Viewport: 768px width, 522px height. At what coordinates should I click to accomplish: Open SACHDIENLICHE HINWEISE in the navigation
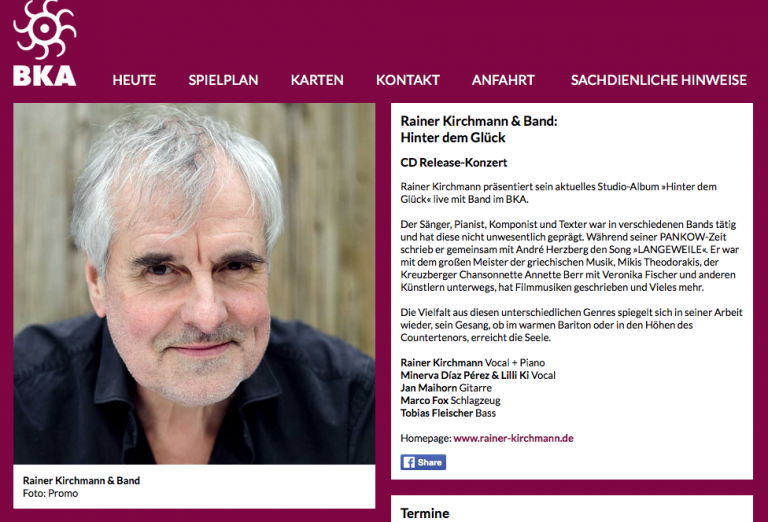coord(659,80)
